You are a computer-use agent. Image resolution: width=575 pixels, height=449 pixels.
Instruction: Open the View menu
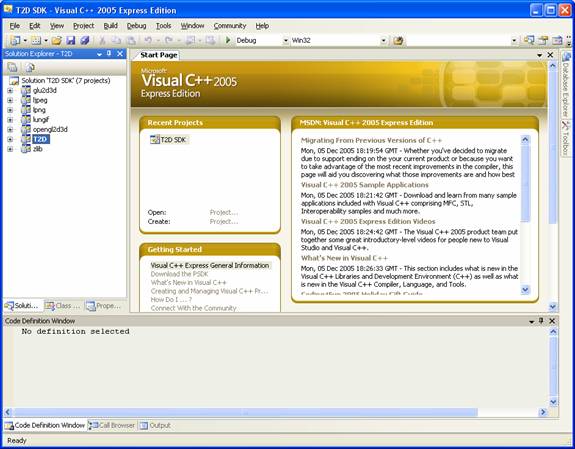[x=57, y=26]
